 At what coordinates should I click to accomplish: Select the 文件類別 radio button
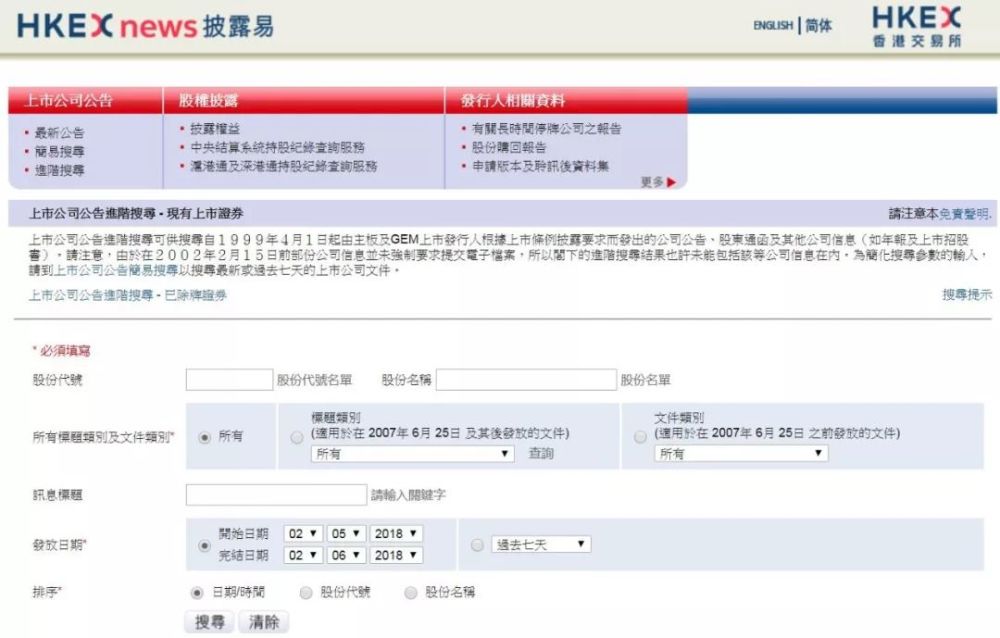click(x=640, y=437)
